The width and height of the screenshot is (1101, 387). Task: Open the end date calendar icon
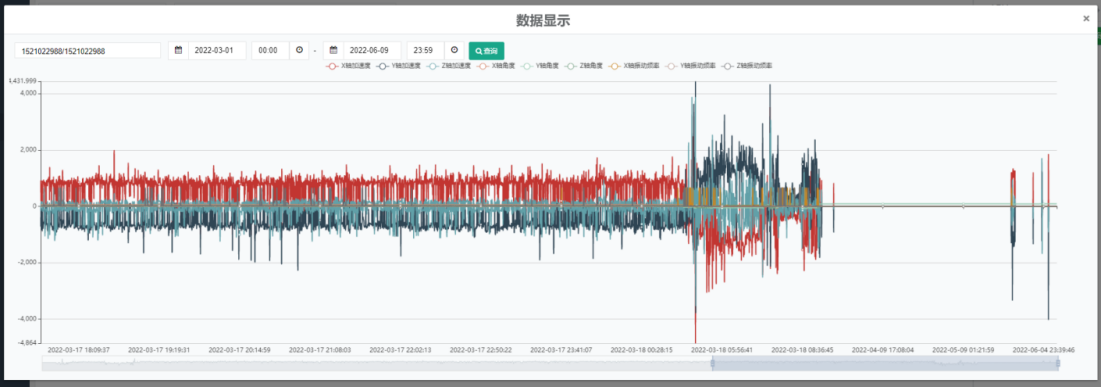coord(334,51)
